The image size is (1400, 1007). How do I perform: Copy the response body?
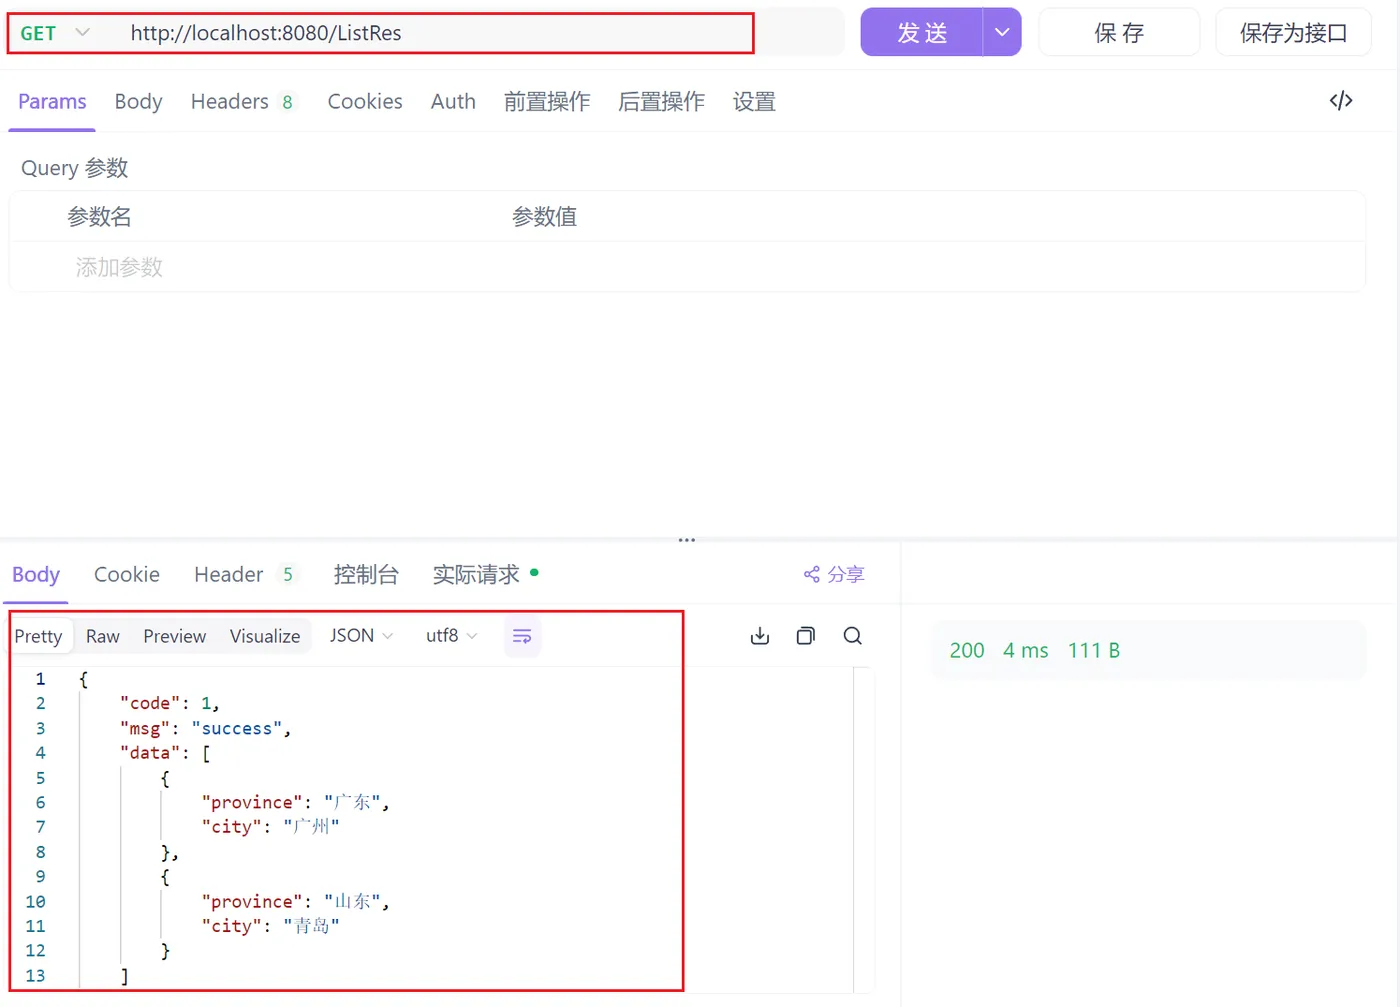(806, 636)
